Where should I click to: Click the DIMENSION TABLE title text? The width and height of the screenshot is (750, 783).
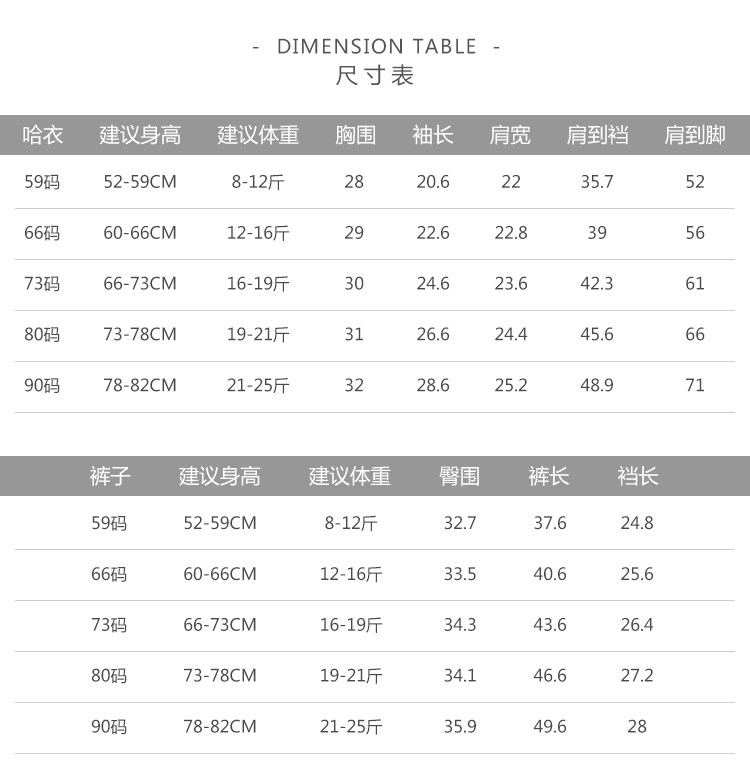(x=375, y=47)
